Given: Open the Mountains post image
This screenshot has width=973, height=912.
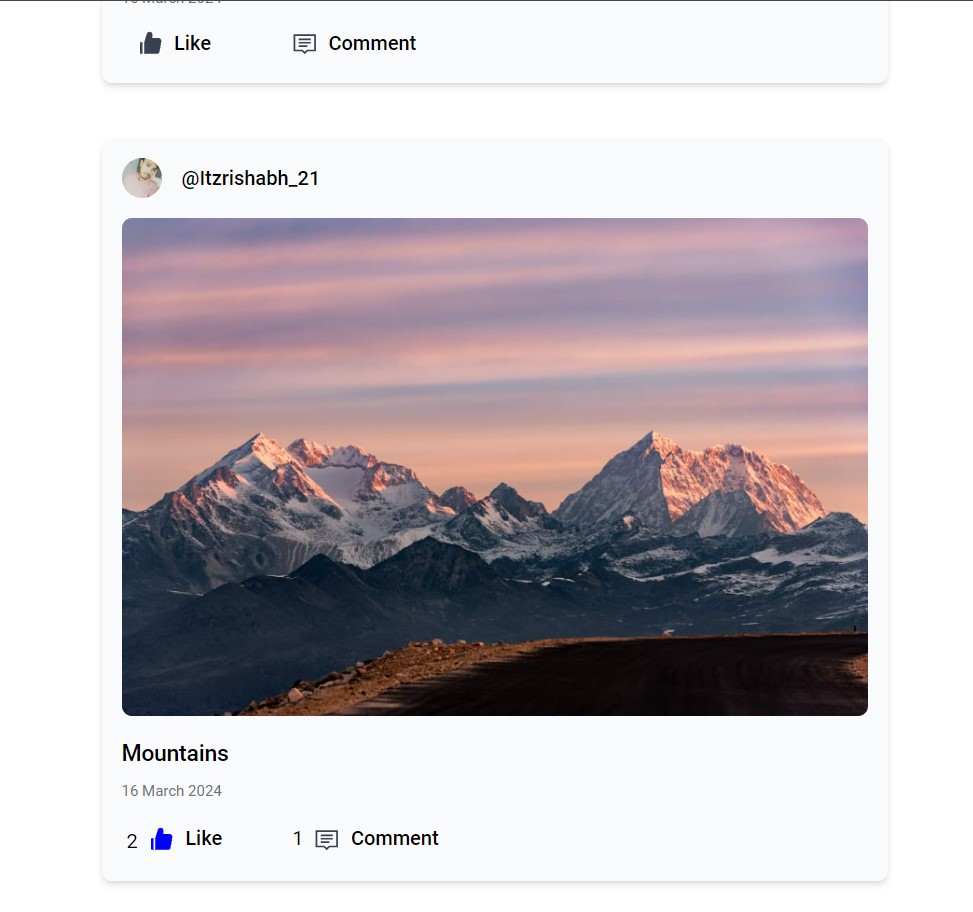Looking at the screenshot, I should [x=495, y=466].
